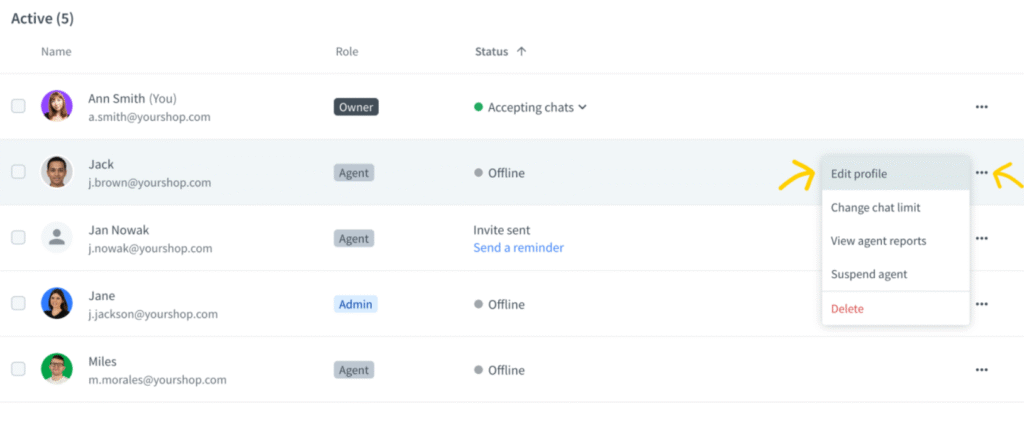
Task: Check the box next to Miles
Action: pyautogui.click(x=18, y=369)
